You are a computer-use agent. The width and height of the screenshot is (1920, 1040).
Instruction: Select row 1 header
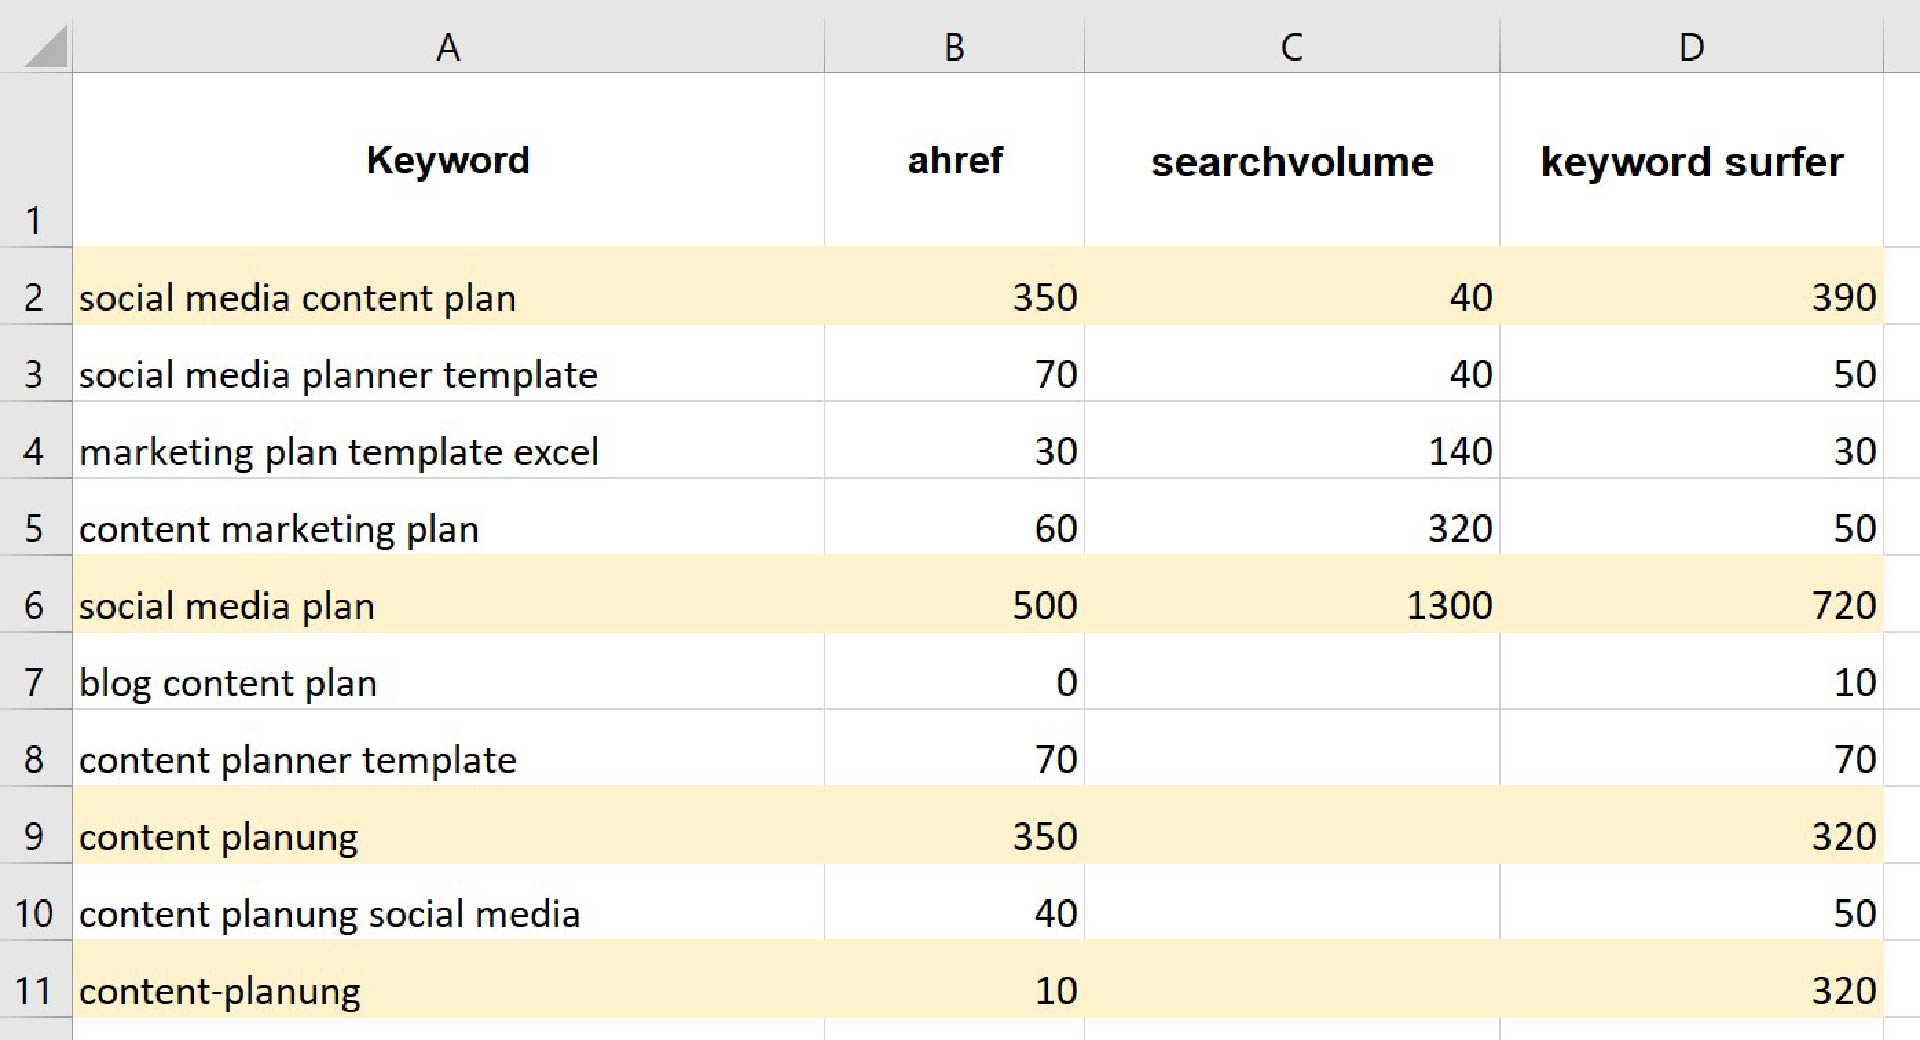click(x=35, y=160)
